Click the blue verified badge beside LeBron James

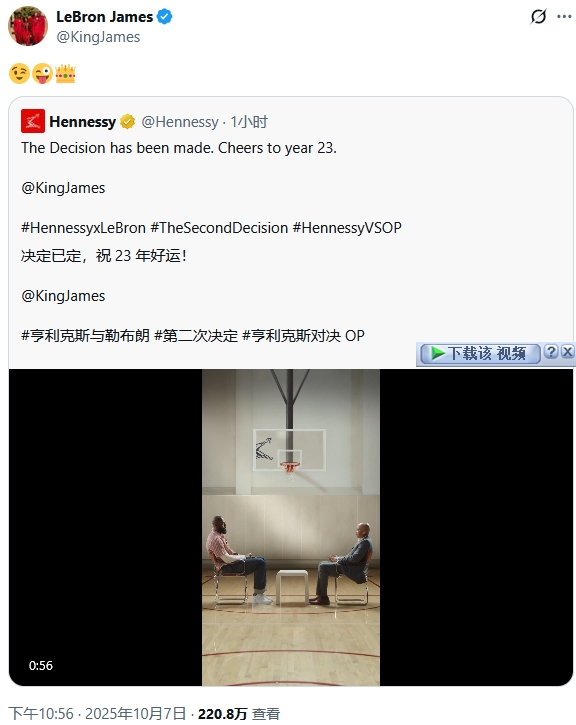coord(165,17)
